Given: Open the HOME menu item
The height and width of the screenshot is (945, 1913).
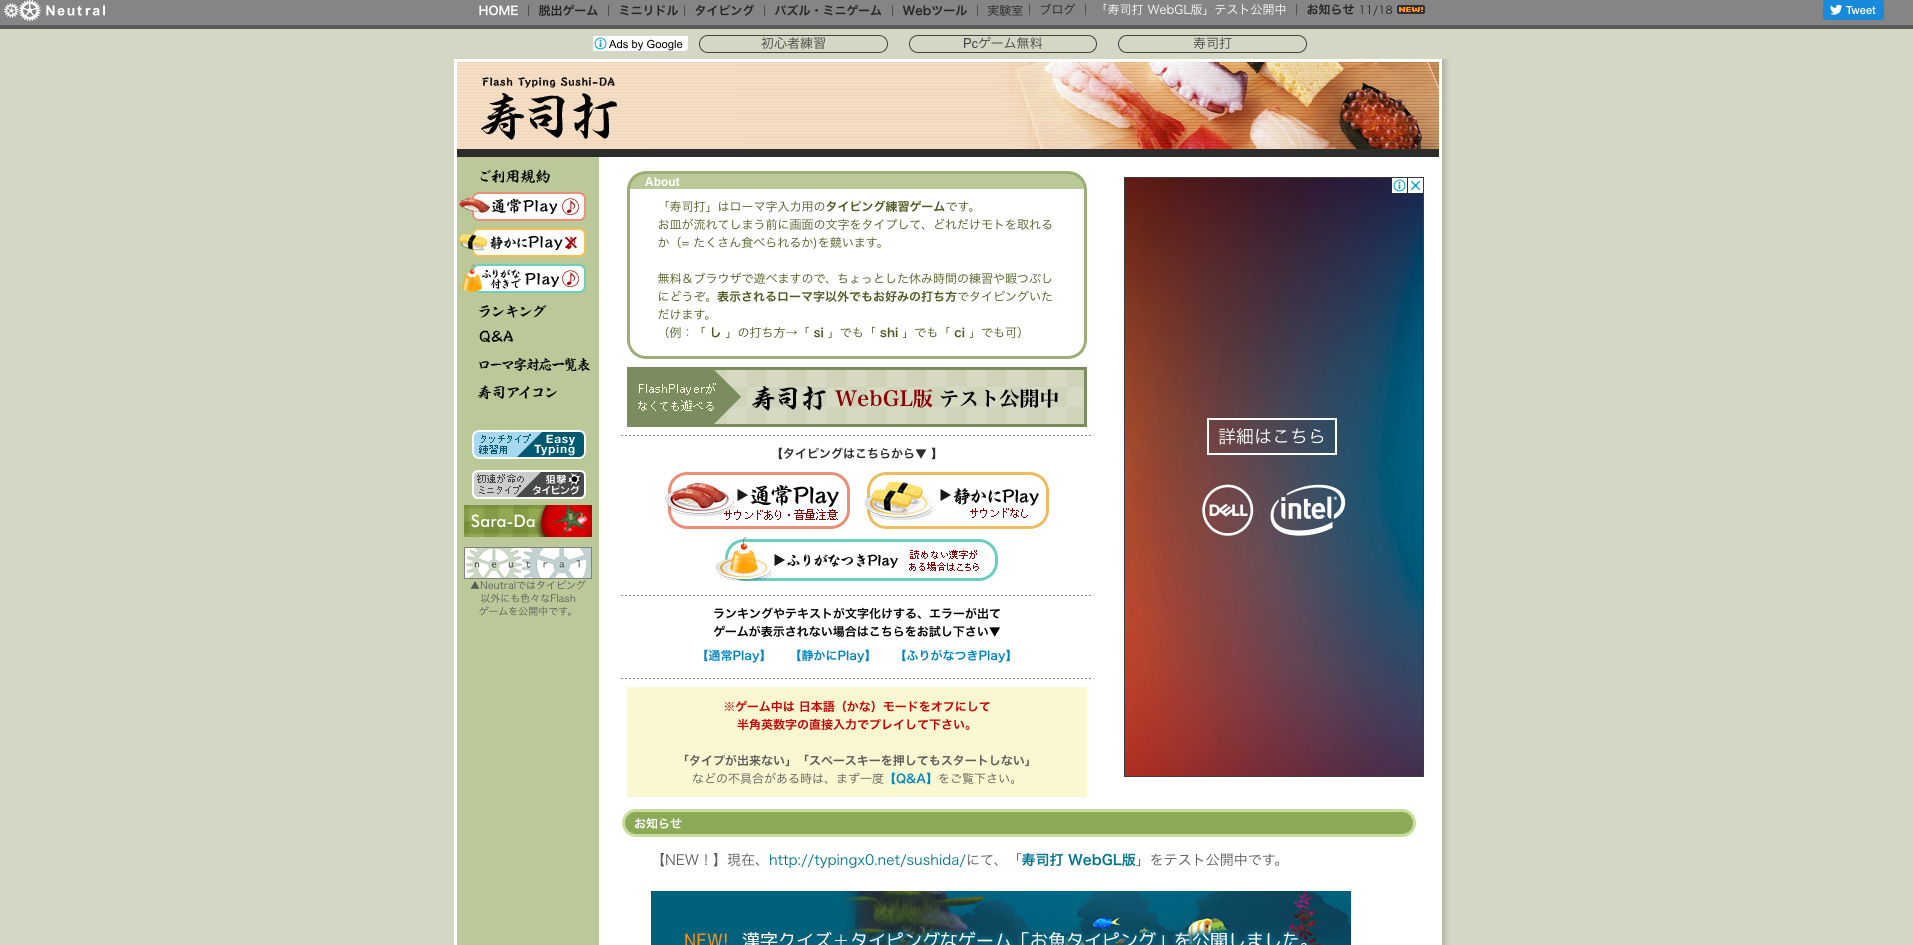Looking at the screenshot, I should [x=498, y=11].
